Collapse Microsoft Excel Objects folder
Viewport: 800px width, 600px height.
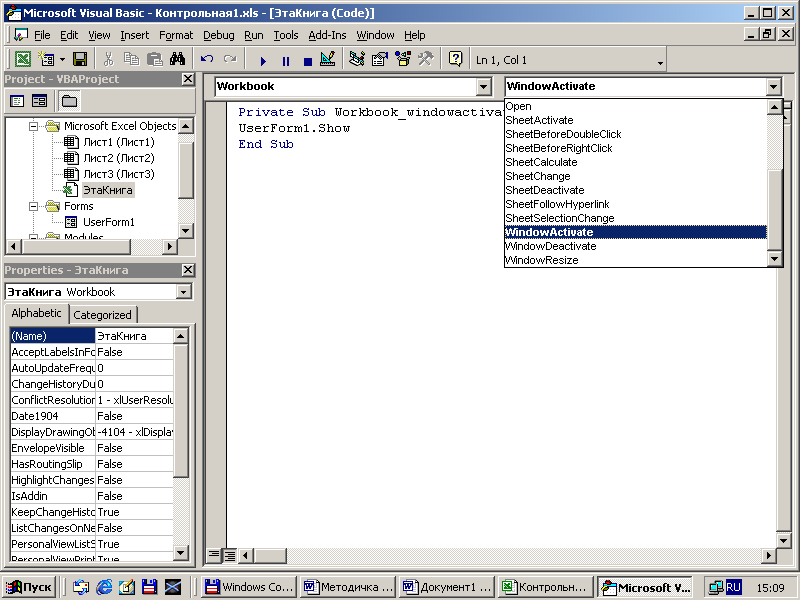click(x=34, y=126)
